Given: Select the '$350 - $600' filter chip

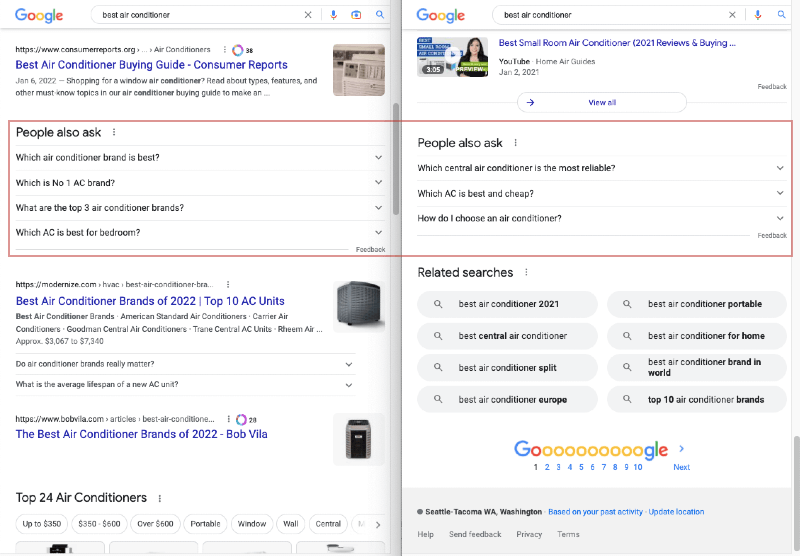Looking at the screenshot, I should (99, 524).
